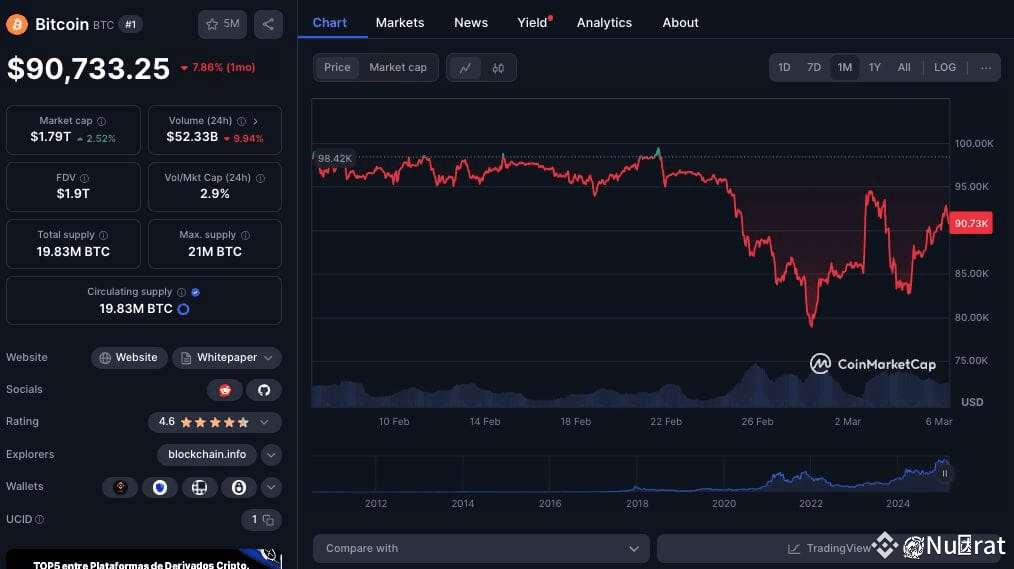Open the fourth wallet icon
This screenshot has height=569, width=1014.
(239, 487)
